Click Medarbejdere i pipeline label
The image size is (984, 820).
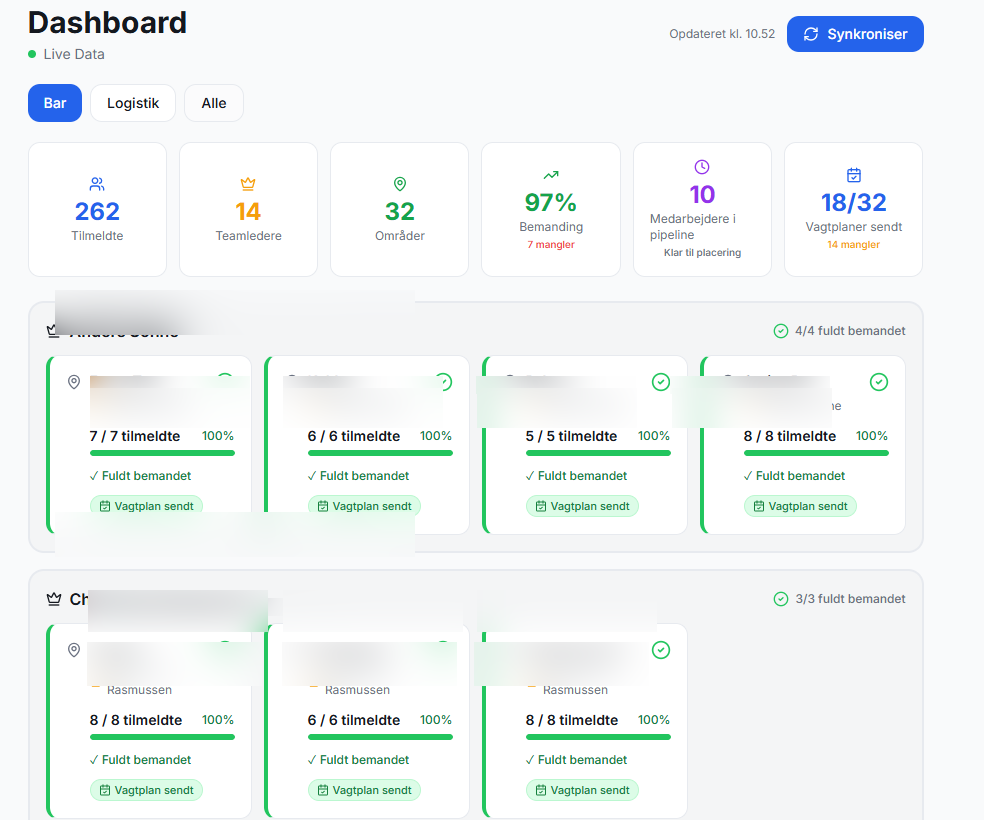[x=693, y=226]
